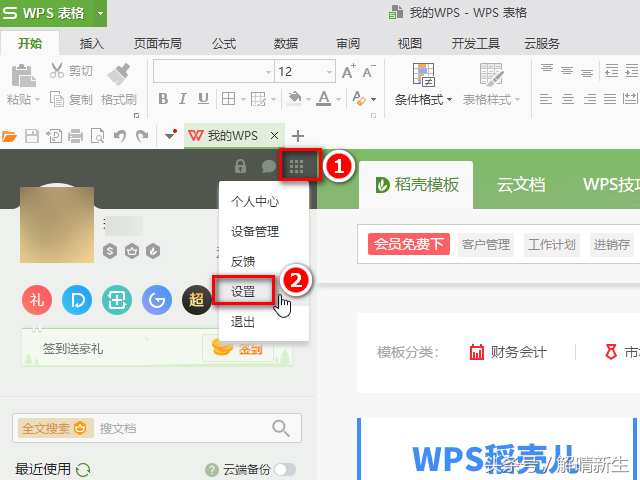
Task: Click the black 超 member circle icon
Action: 197,300
